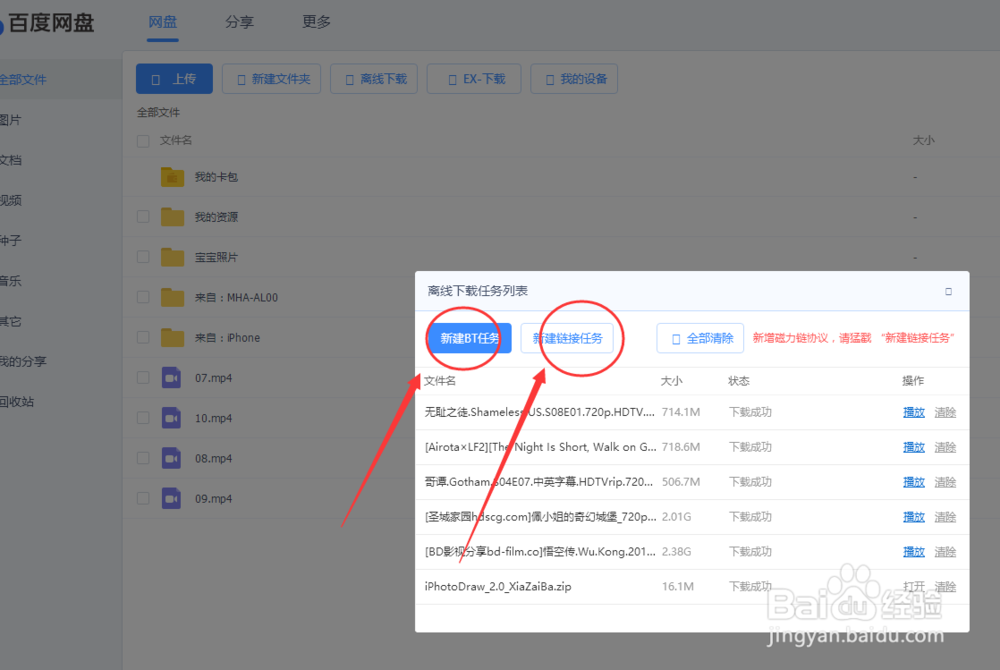Screen dimensions: 1000x670
Task: Select the 07.mp4 checkbox
Action: [x=143, y=377]
